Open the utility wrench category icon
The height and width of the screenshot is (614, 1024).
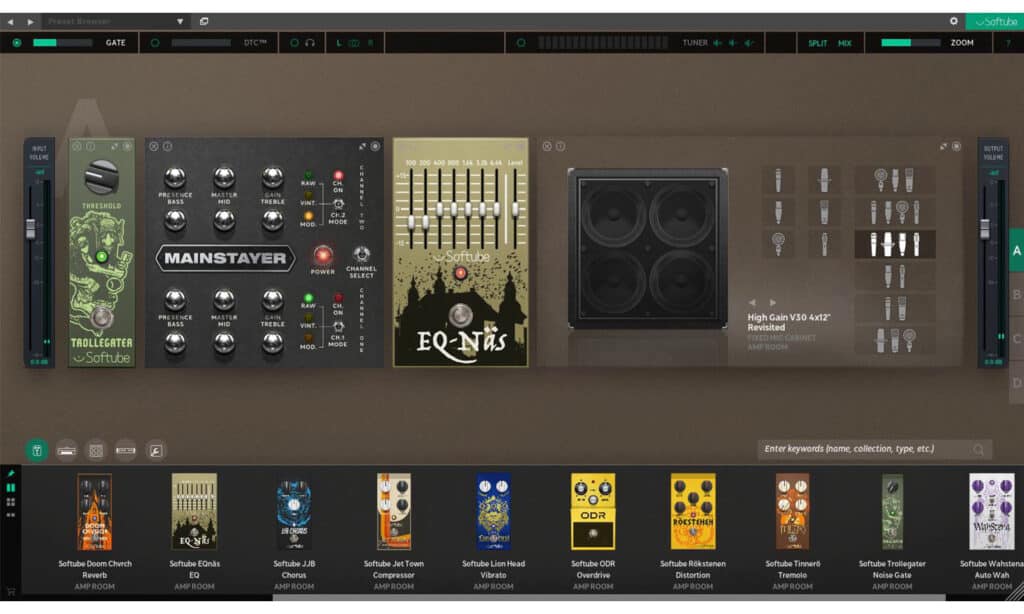155,450
